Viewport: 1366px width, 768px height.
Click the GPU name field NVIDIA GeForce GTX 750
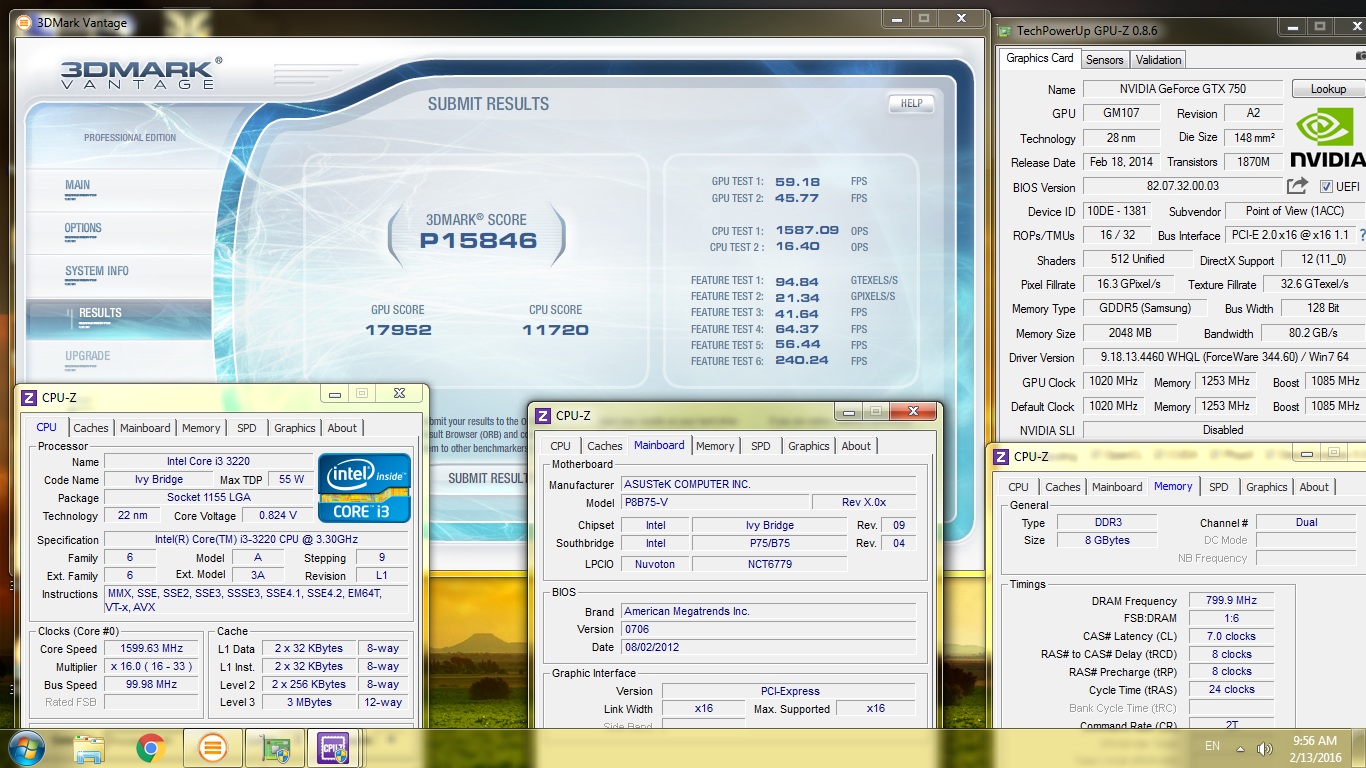pos(1183,89)
